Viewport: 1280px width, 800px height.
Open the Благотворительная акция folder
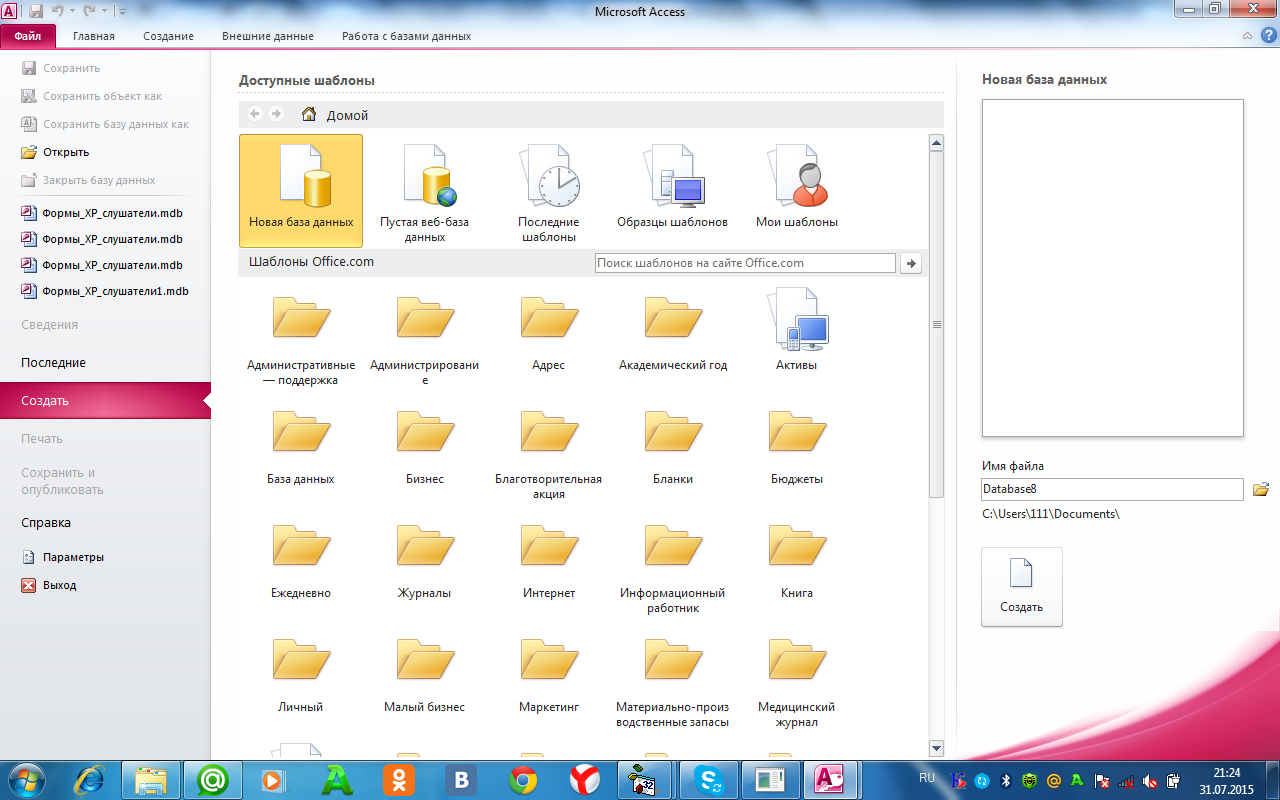tap(549, 454)
